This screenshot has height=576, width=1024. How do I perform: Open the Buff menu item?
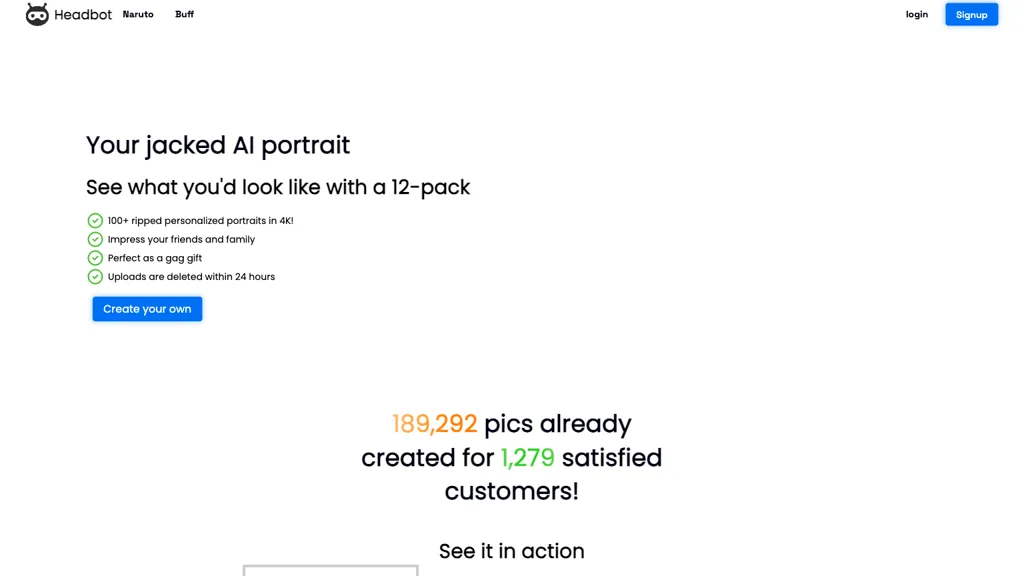click(184, 14)
